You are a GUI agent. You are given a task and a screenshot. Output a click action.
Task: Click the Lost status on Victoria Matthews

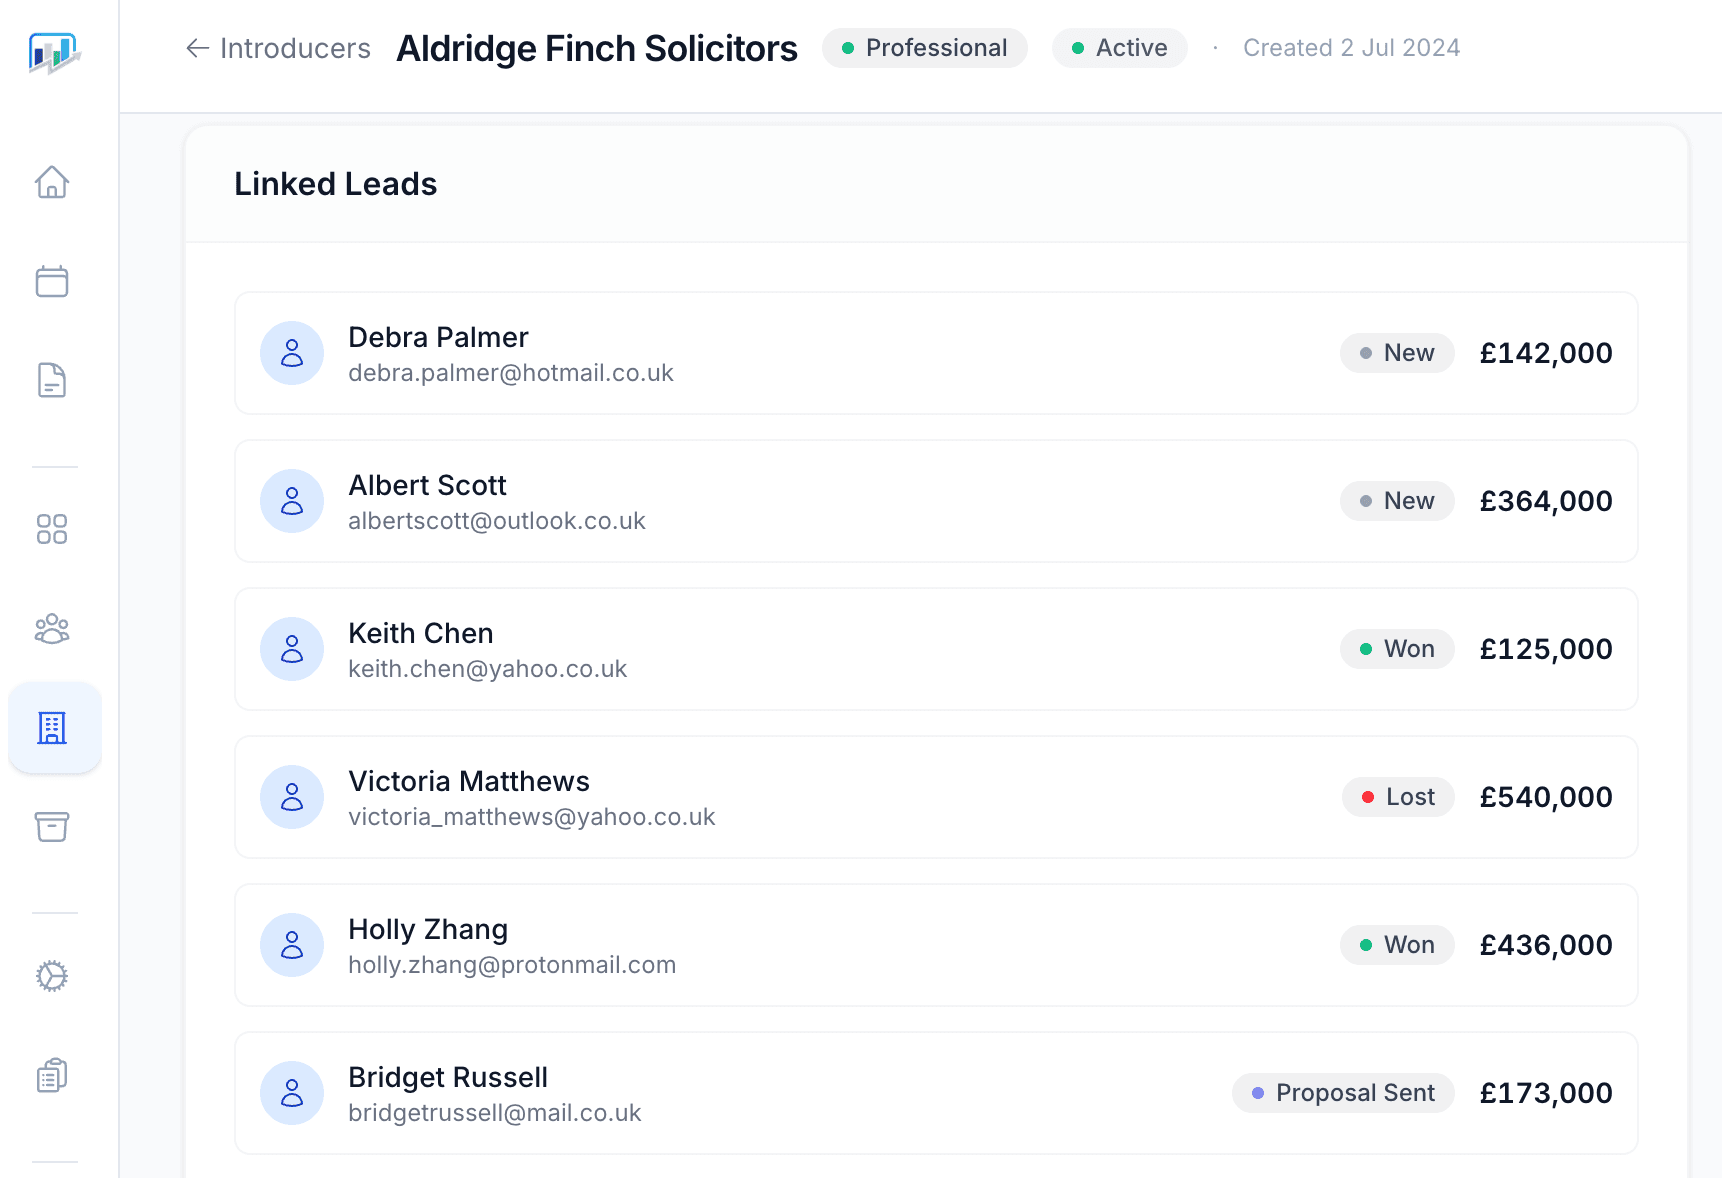pyautogui.click(x=1398, y=797)
